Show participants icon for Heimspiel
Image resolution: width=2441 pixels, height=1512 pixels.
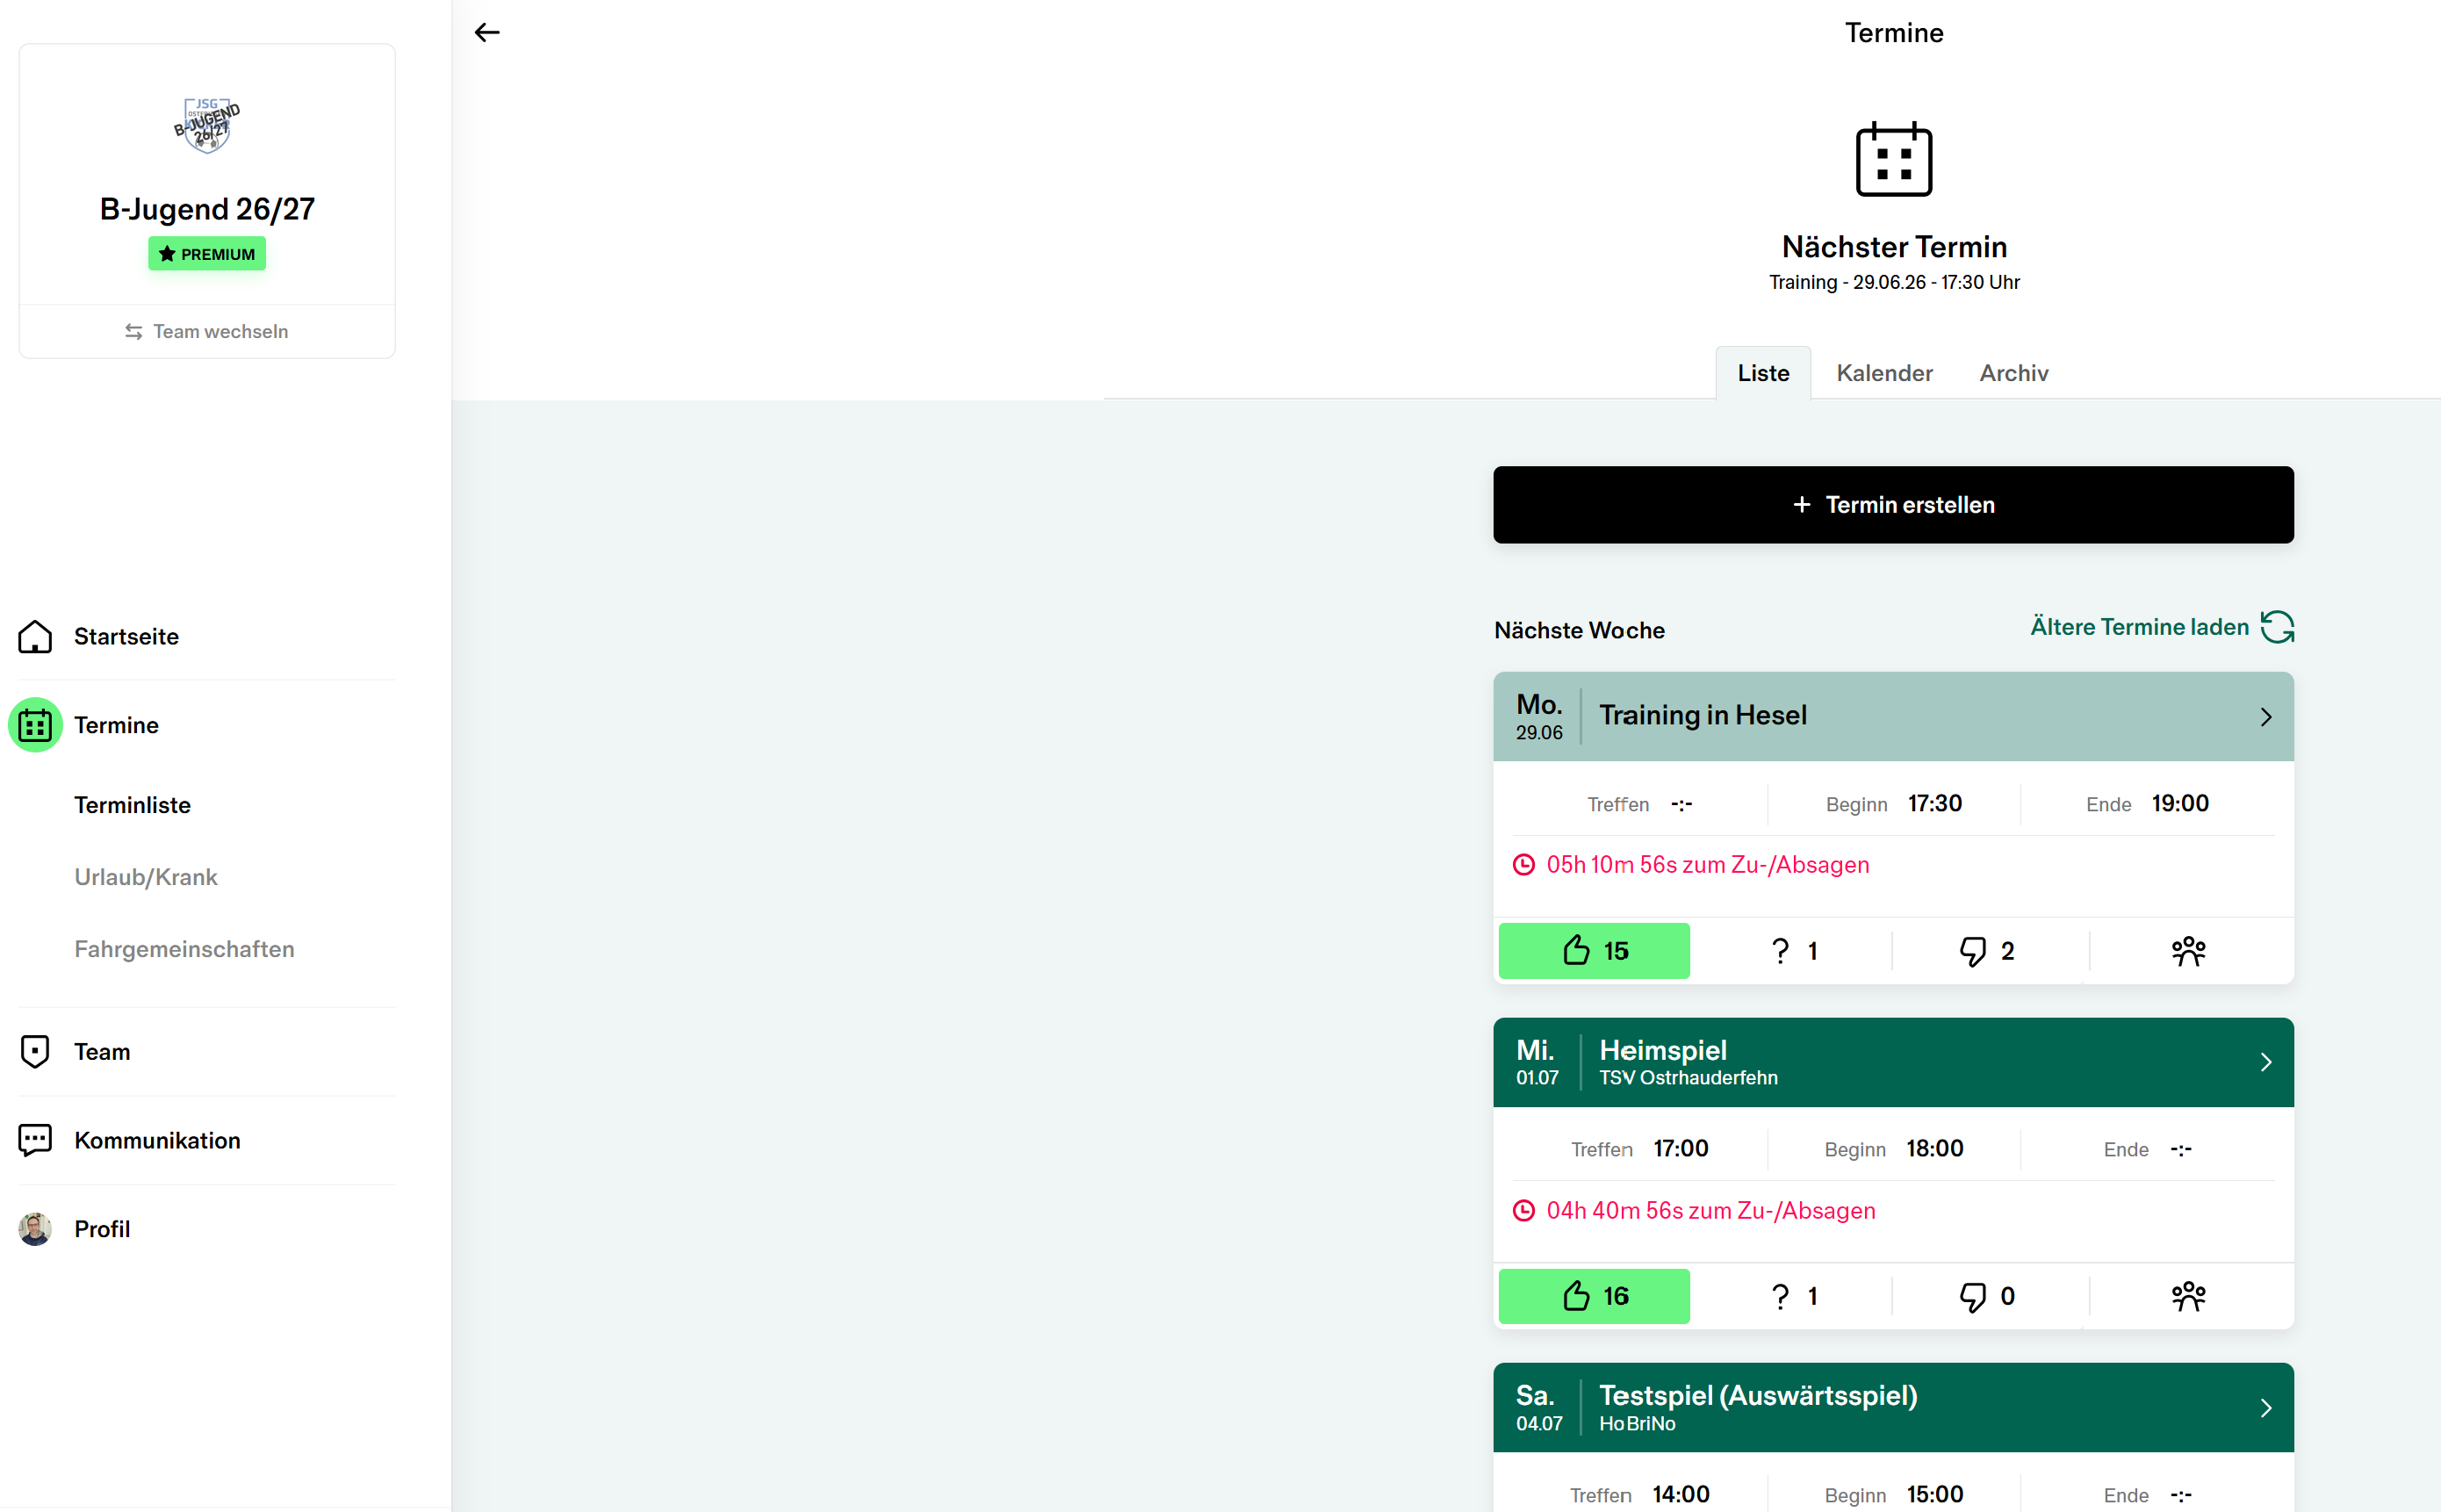click(x=2188, y=1296)
